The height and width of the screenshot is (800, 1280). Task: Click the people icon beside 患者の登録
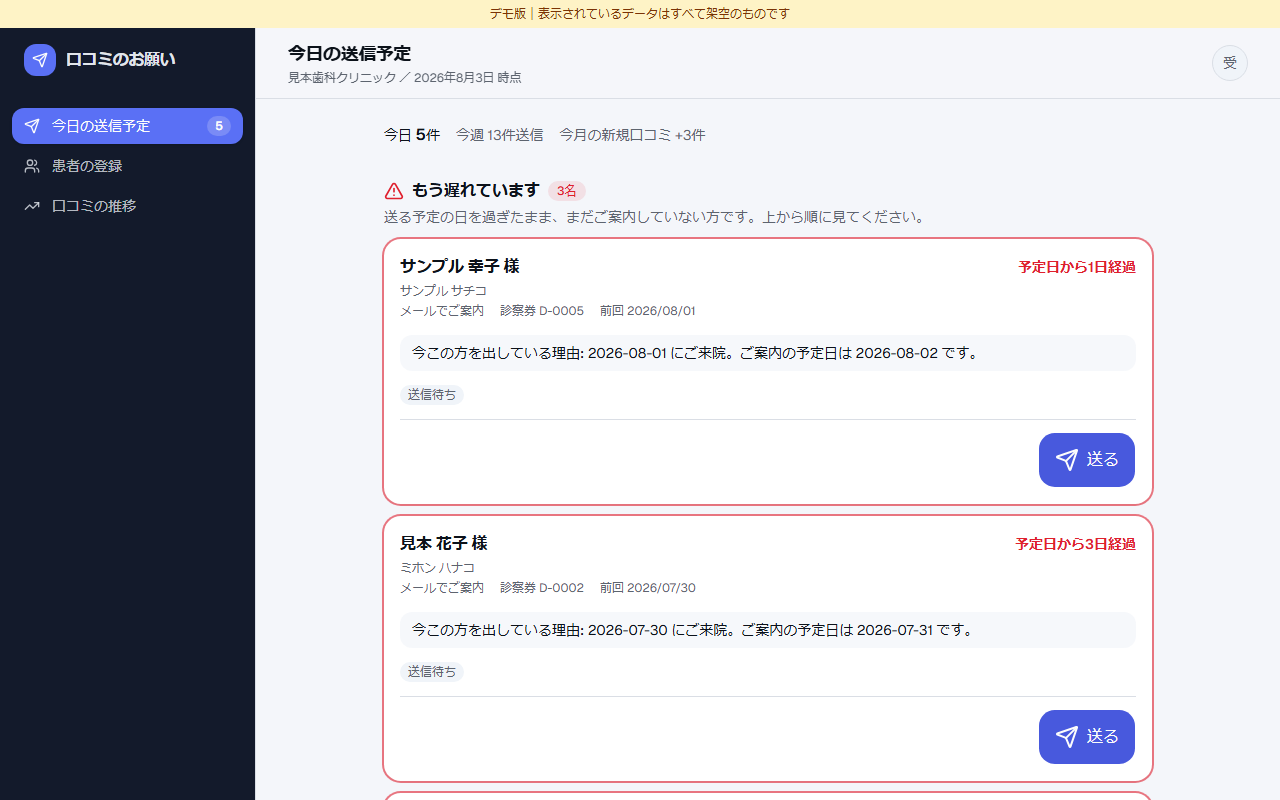32,166
